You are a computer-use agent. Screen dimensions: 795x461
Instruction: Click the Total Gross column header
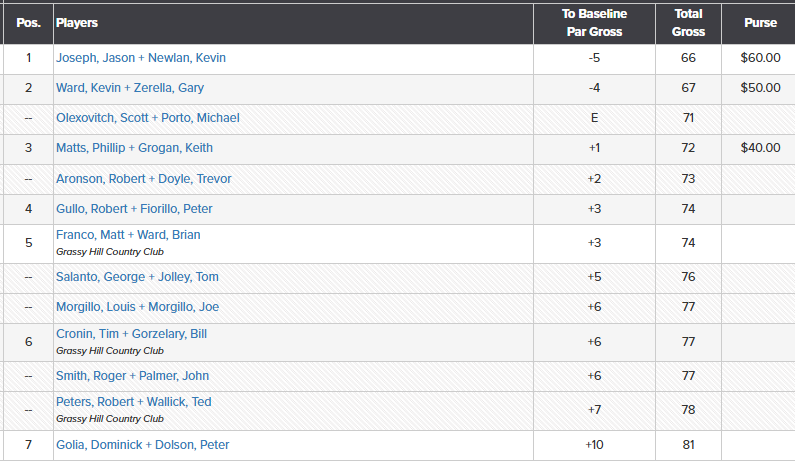[688, 23]
